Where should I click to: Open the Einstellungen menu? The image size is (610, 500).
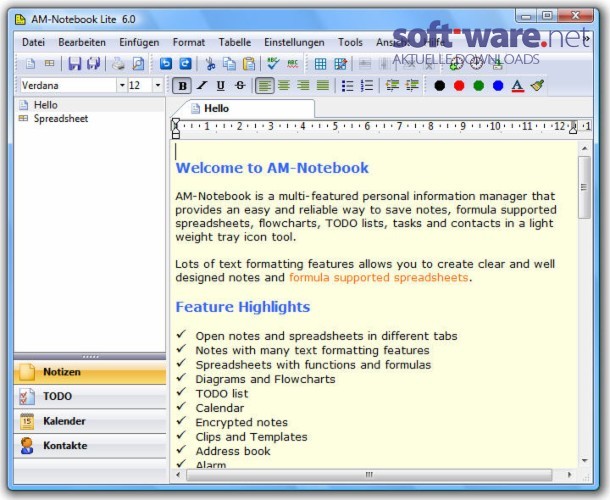294,42
